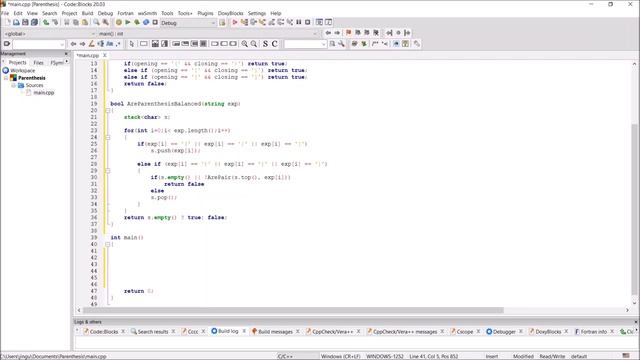
Task: Stop the debugger icon
Action: pyautogui.click(x=308, y=22)
